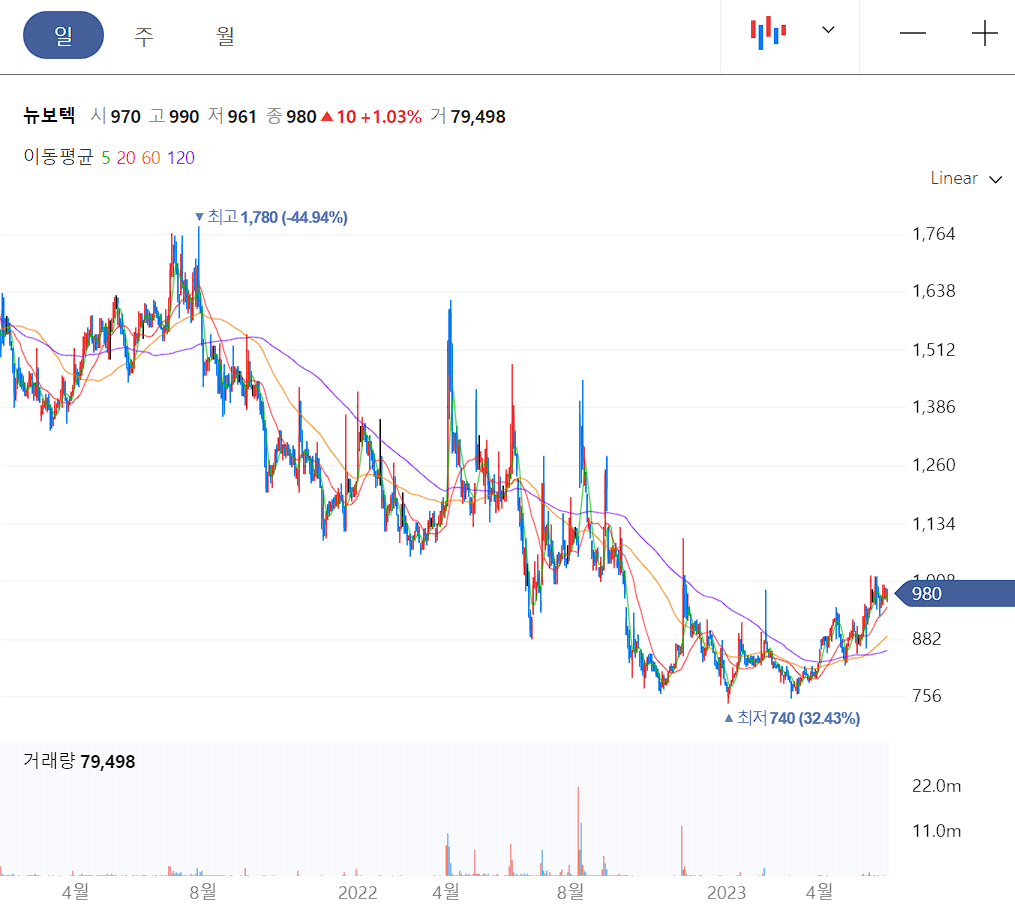Zoom out the chart with minus button
1015x922 pixels.
tap(913, 33)
